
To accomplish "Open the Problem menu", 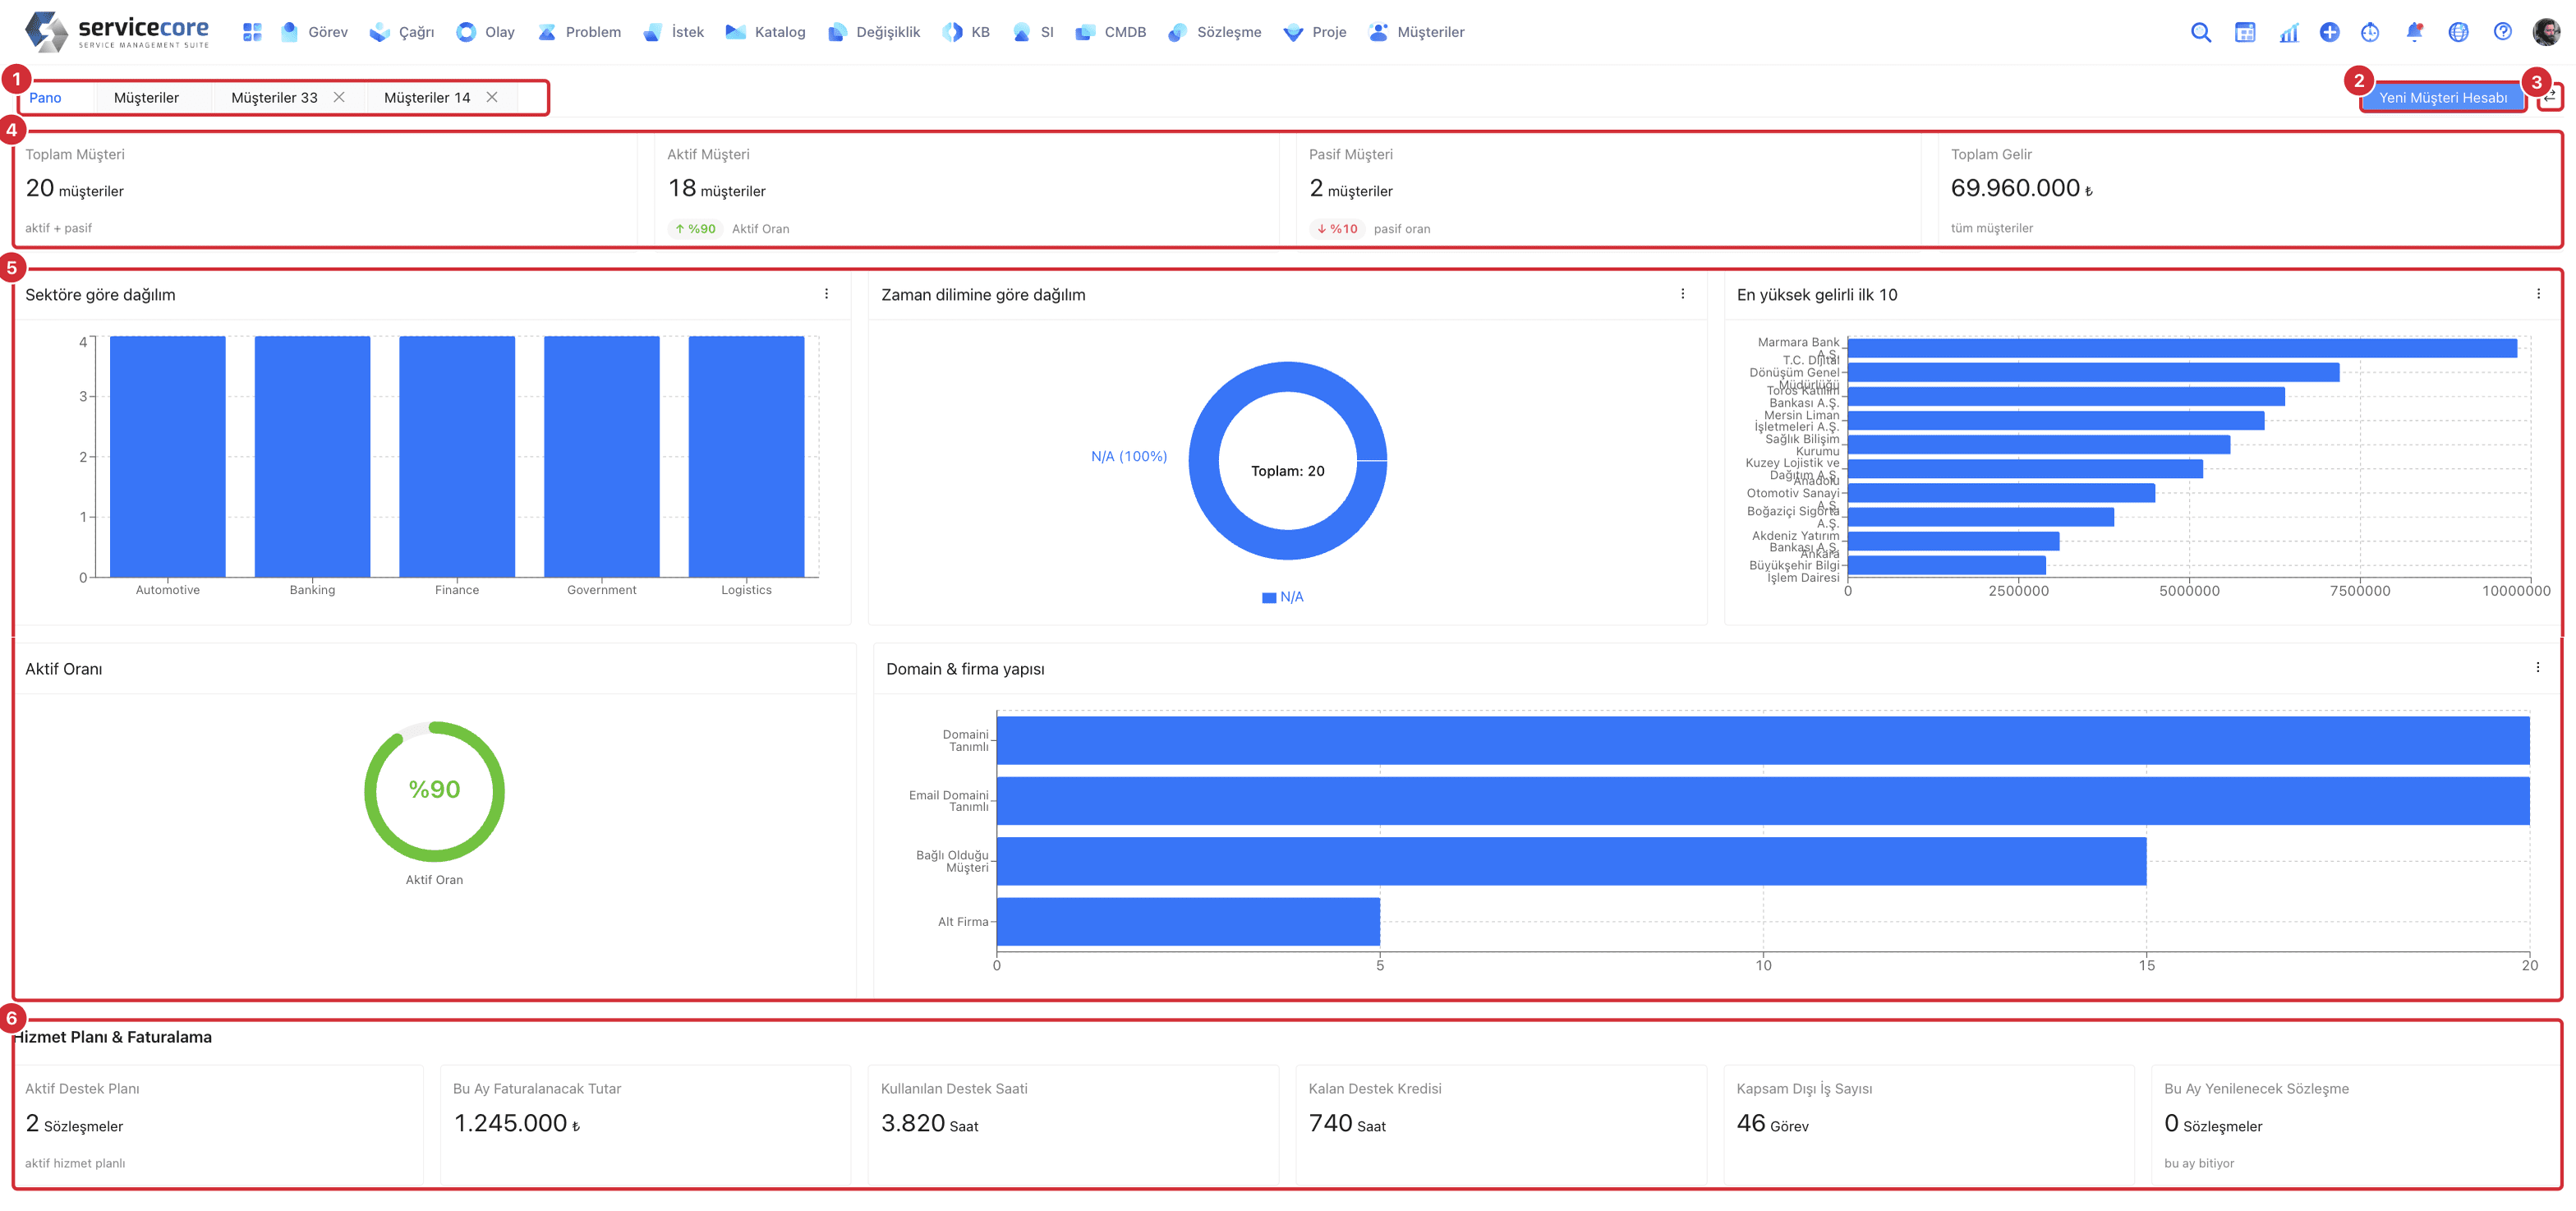I will click(x=579, y=32).
